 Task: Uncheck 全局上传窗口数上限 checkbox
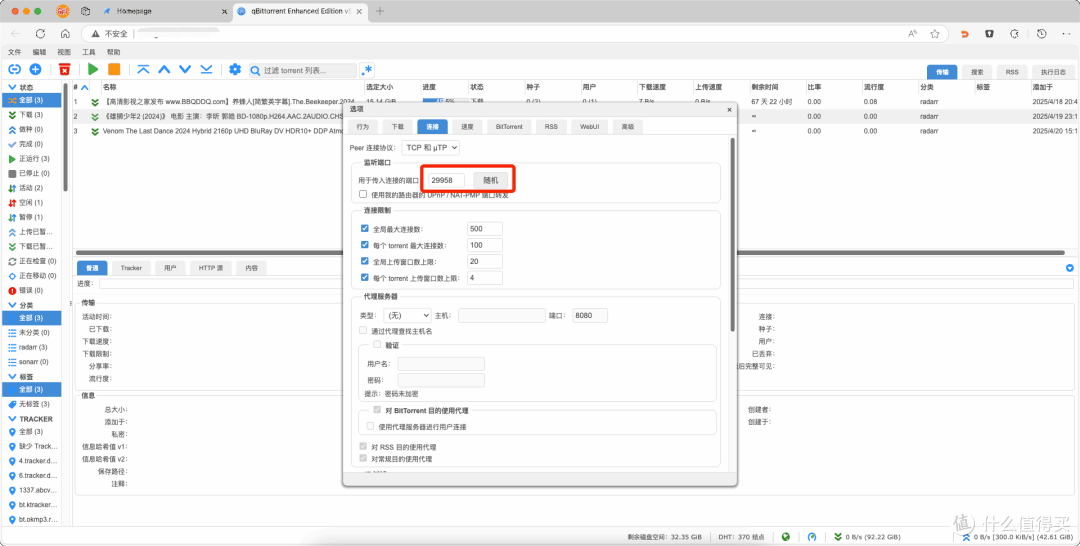coord(365,262)
